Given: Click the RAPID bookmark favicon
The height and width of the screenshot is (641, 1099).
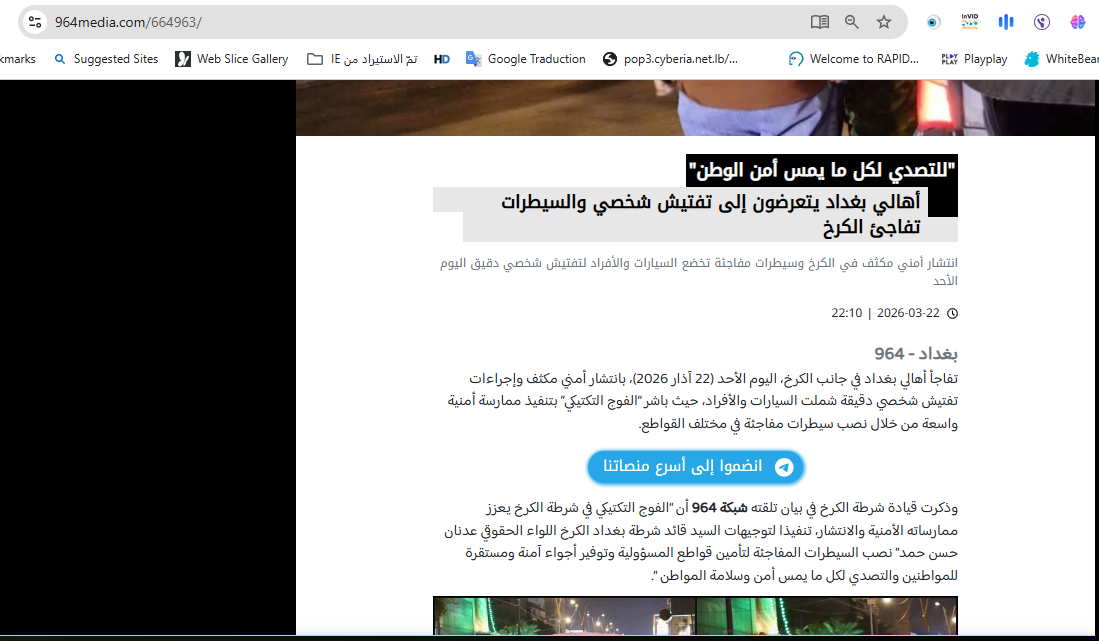Looking at the screenshot, I should pyautogui.click(x=796, y=59).
